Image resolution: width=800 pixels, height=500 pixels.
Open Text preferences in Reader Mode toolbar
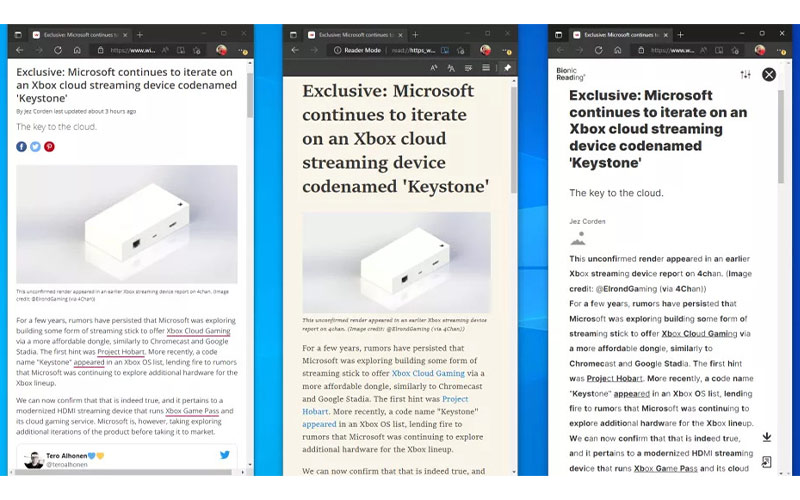click(x=451, y=68)
